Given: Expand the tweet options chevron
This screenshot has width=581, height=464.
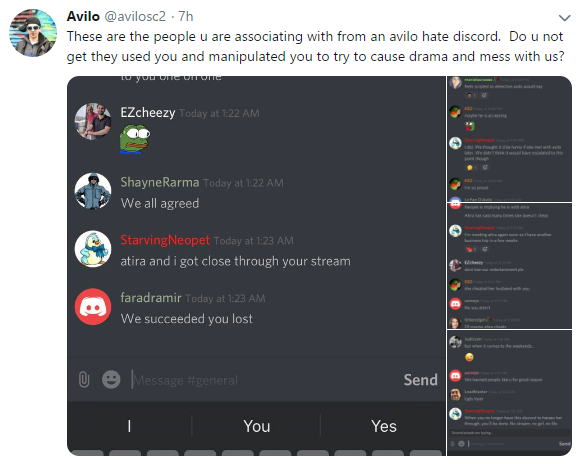Looking at the screenshot, I should (564, 18).
